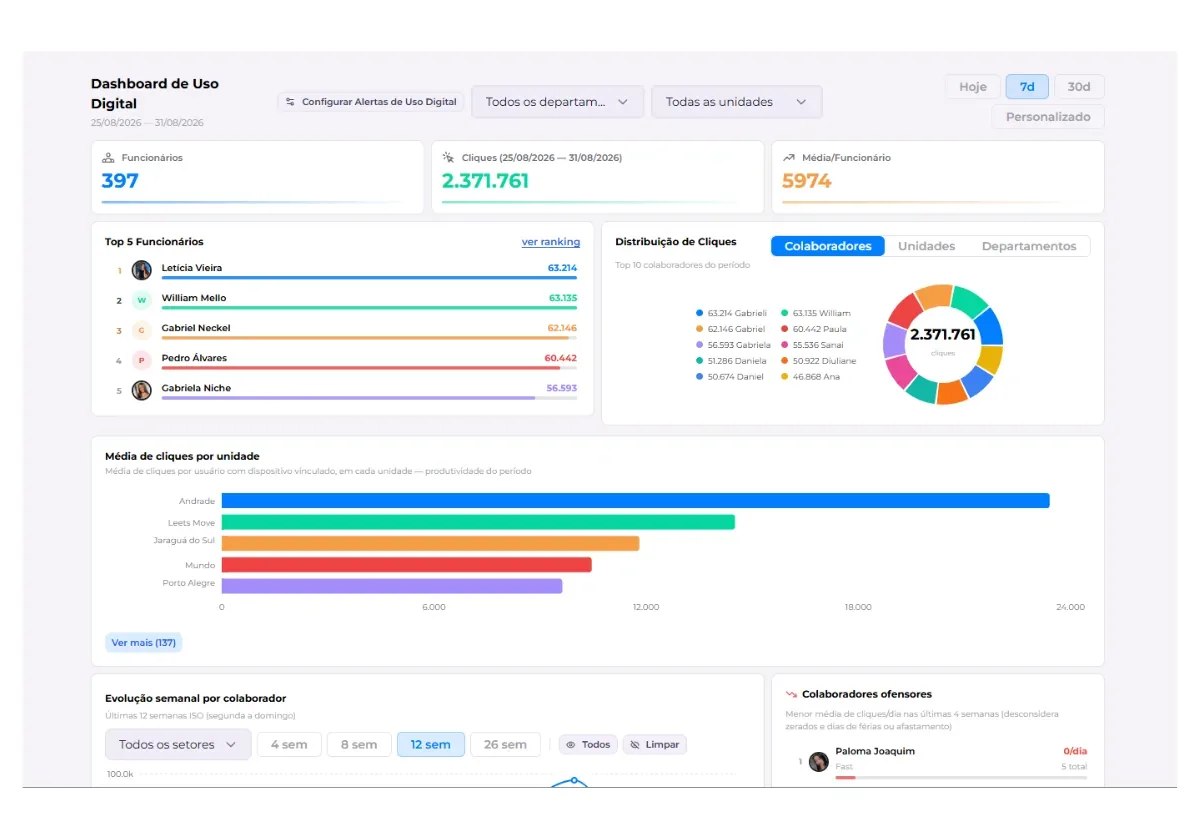Screen dimensions: 1200x838
Task: Click Pedro Álvares' red progress bar
Action: 369,367
